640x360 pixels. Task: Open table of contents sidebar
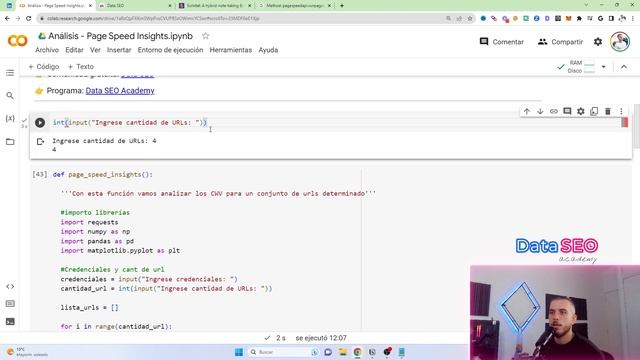click(x=10, y=73)
